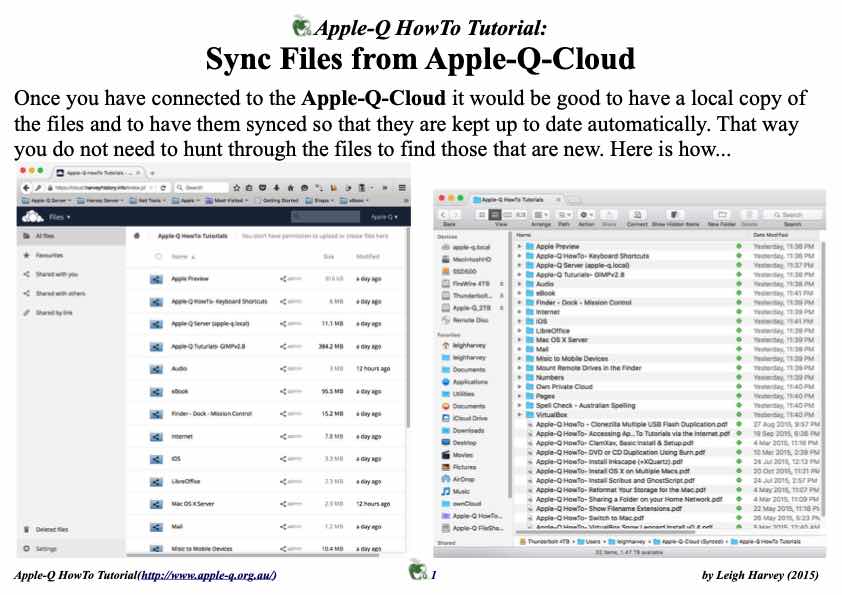Open Deleted files in ownCloud sidebar
The height and width of the screenshot is (595, 842).
coord(46,529)
